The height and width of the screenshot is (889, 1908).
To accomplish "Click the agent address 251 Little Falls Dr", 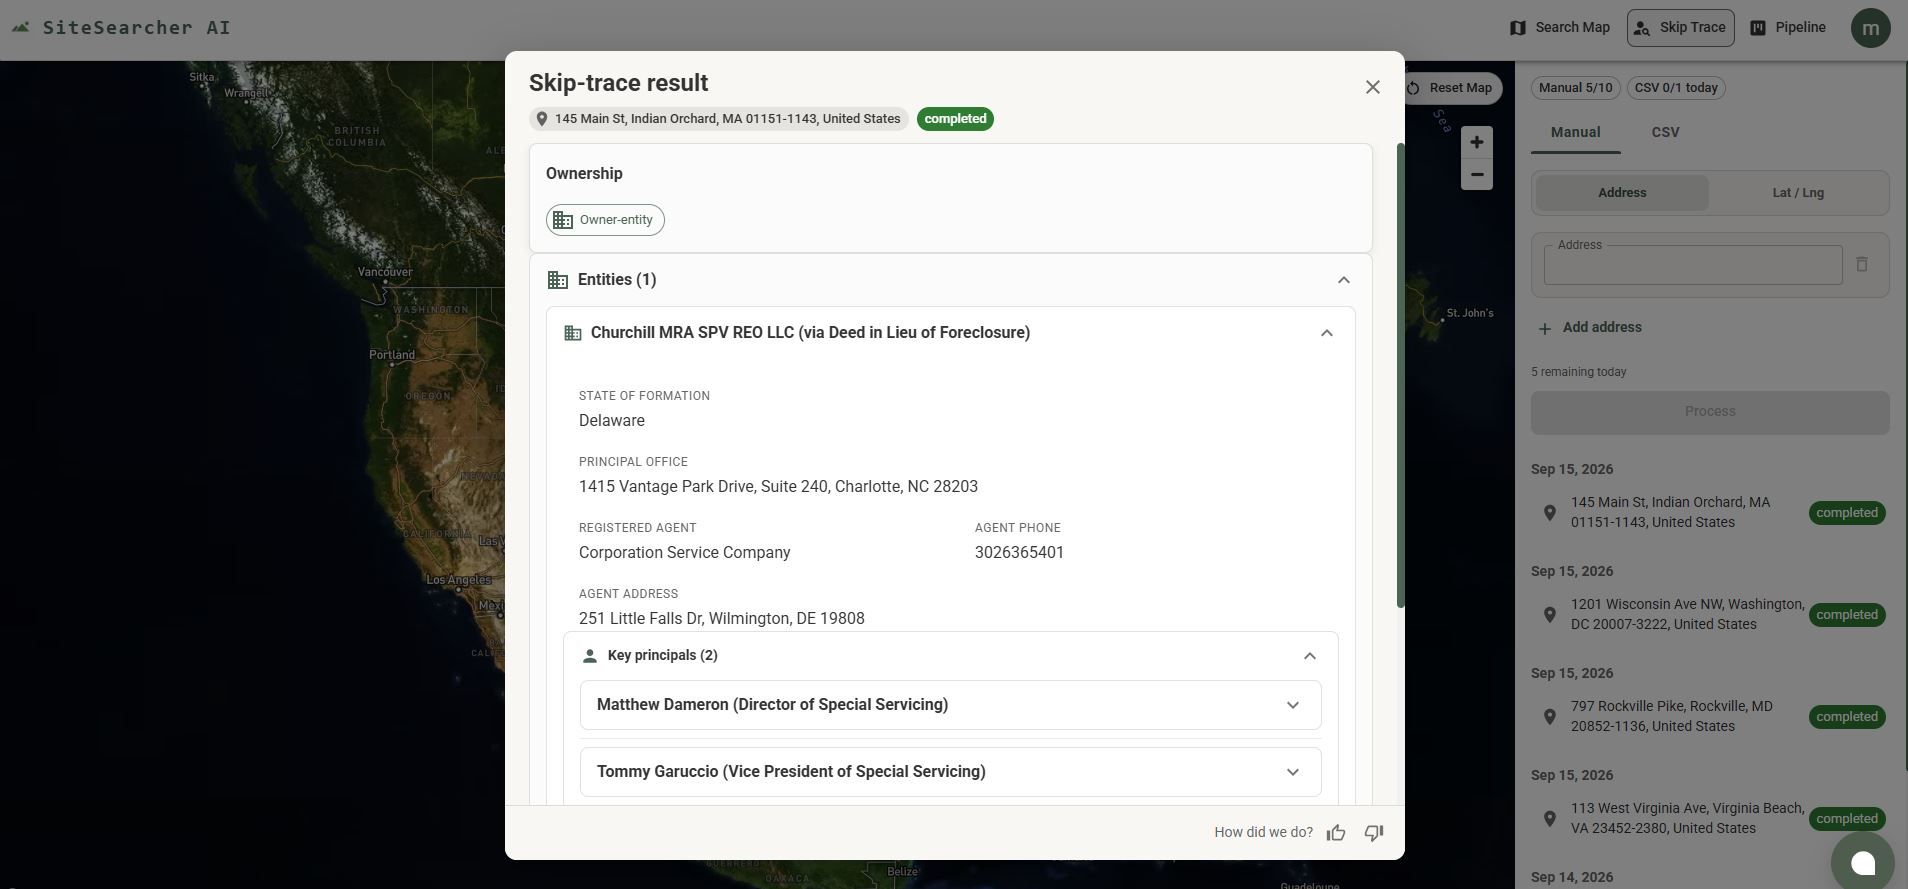I will [721, 619].
